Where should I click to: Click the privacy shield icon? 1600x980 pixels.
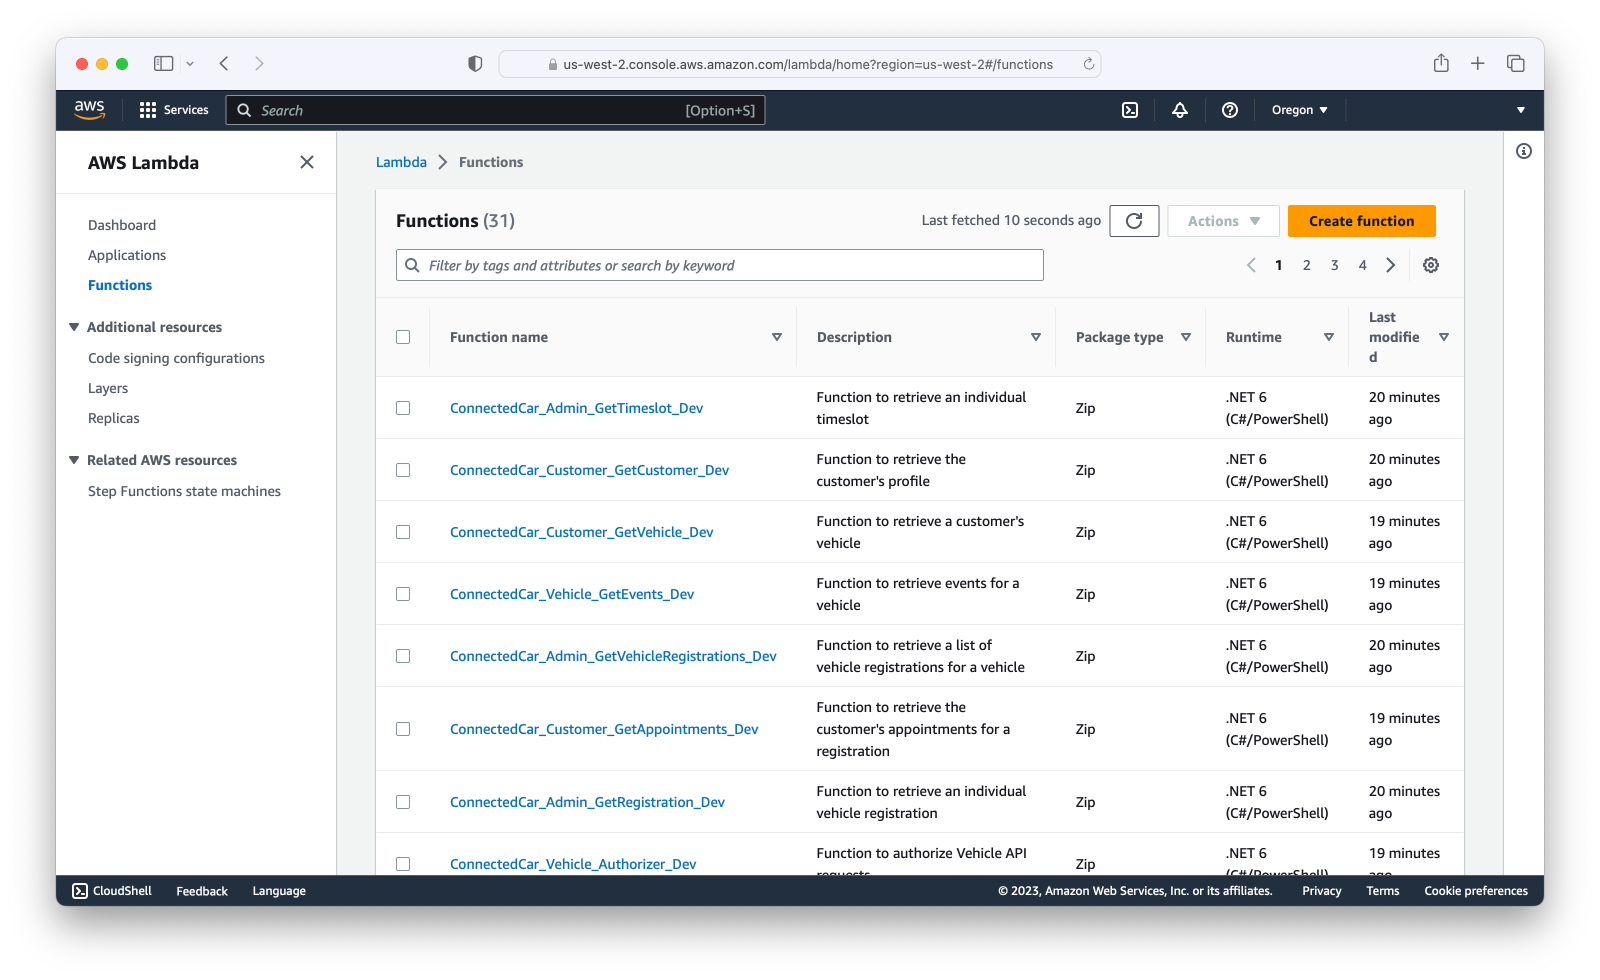(x=475, y=64)
